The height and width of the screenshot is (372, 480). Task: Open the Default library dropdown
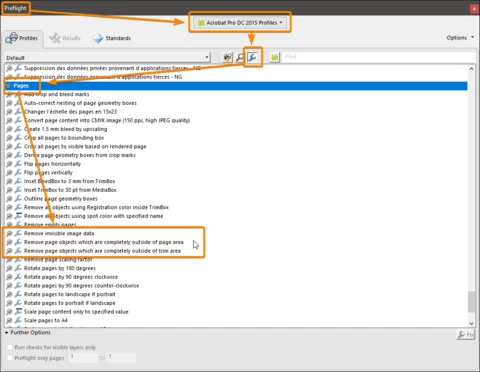coord(107,58)
